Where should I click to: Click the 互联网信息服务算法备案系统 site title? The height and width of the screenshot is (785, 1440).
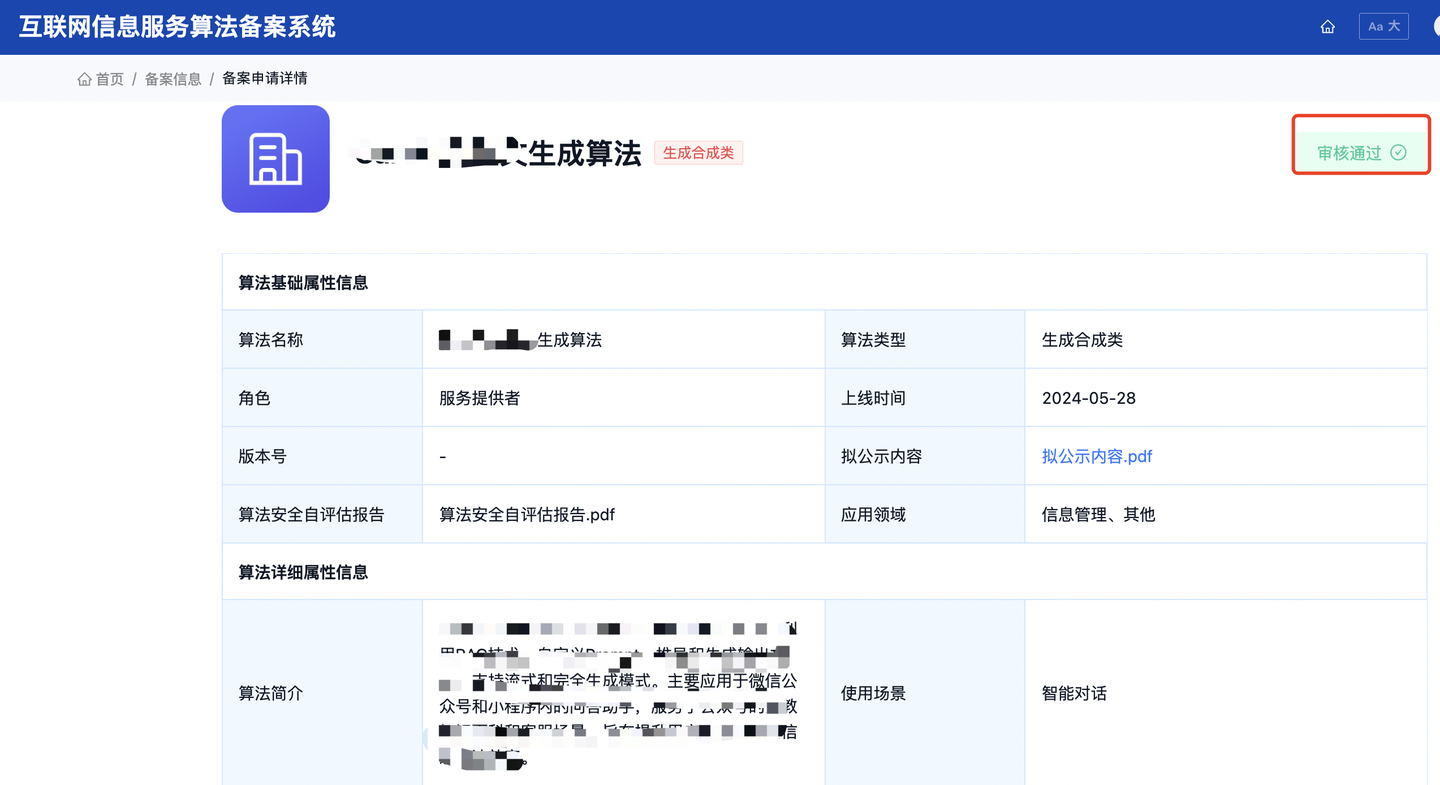click(180, 27)
